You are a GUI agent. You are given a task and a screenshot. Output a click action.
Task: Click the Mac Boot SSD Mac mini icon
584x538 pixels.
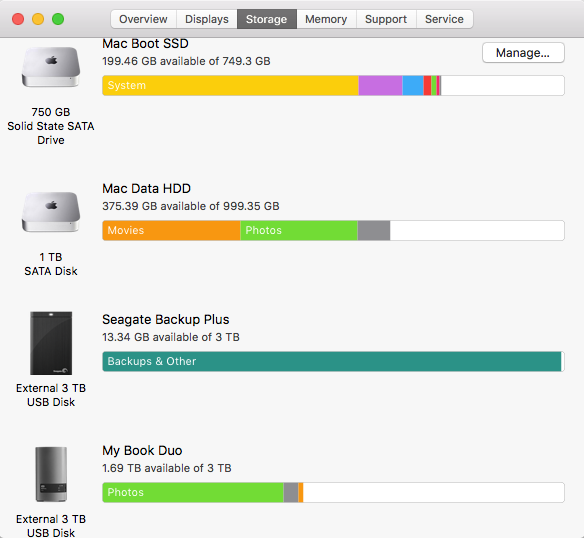click(51, 67)
